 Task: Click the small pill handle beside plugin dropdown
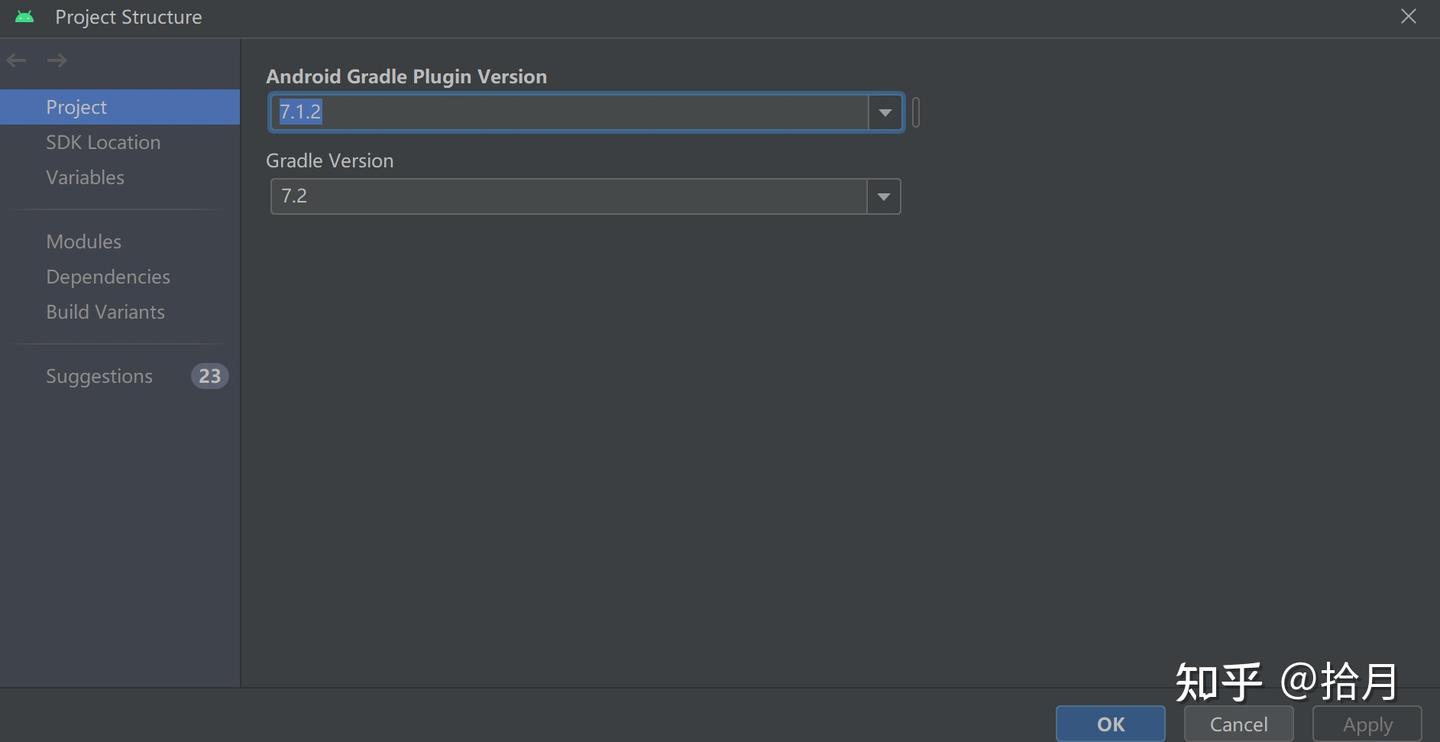click(916, 112)
